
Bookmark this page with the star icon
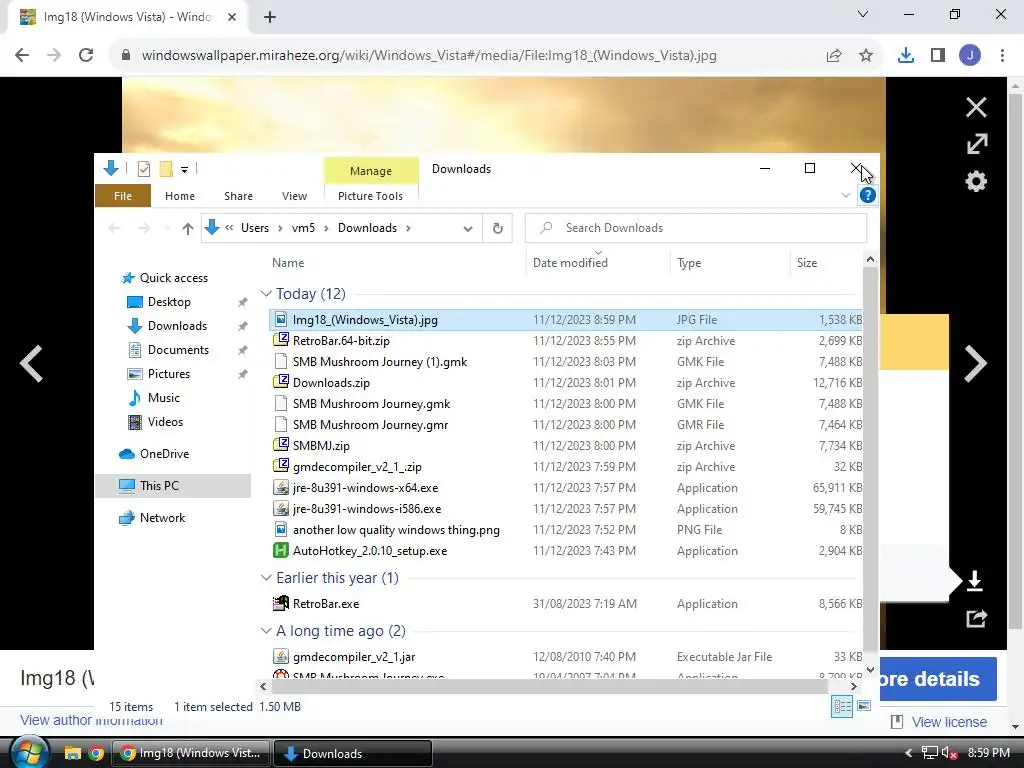866,56
